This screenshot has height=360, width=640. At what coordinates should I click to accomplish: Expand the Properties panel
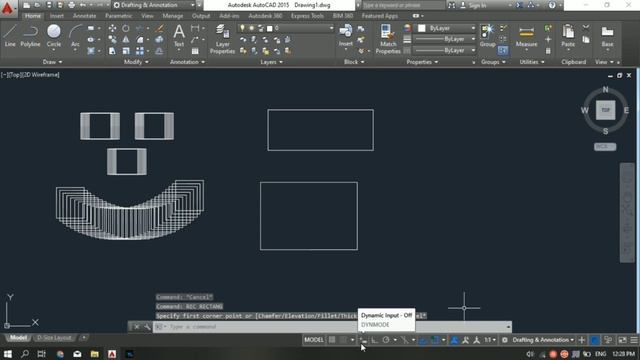pyautogui.click(x=422, y=62)
